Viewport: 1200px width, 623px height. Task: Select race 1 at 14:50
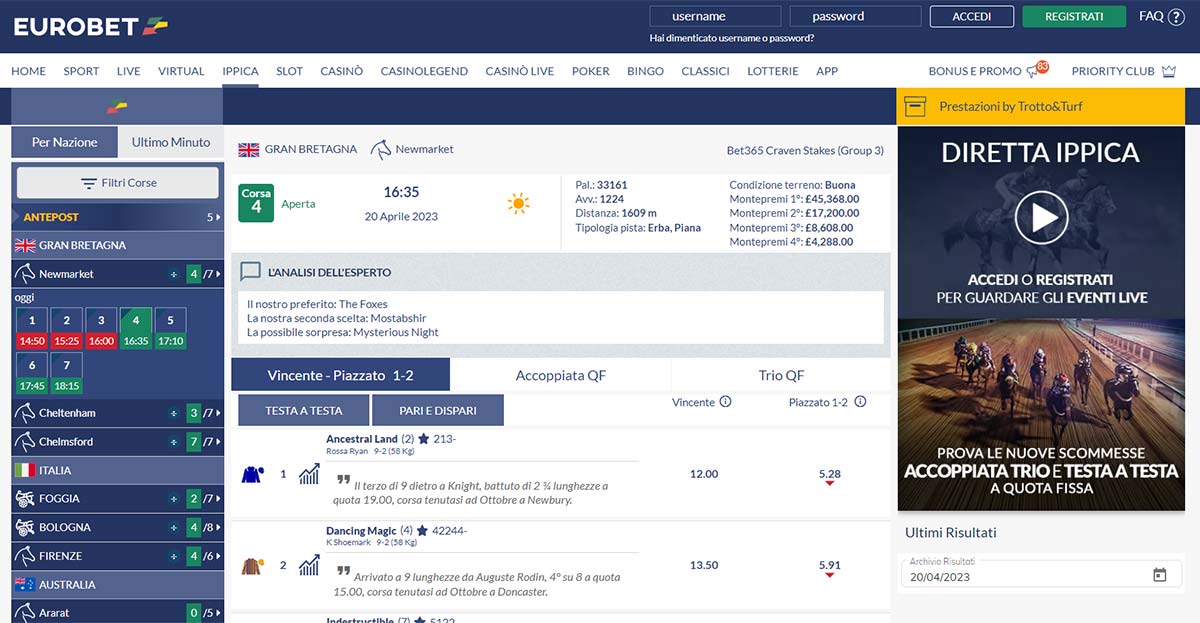pos(32,330)
